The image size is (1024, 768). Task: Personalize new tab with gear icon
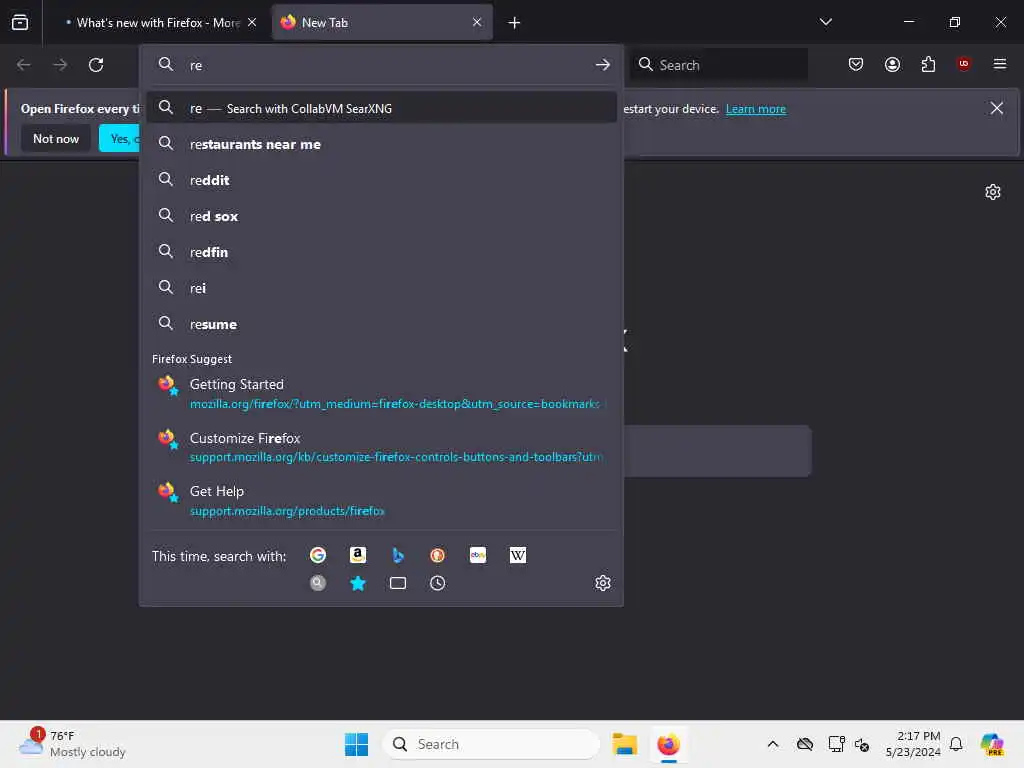(993, 192)
